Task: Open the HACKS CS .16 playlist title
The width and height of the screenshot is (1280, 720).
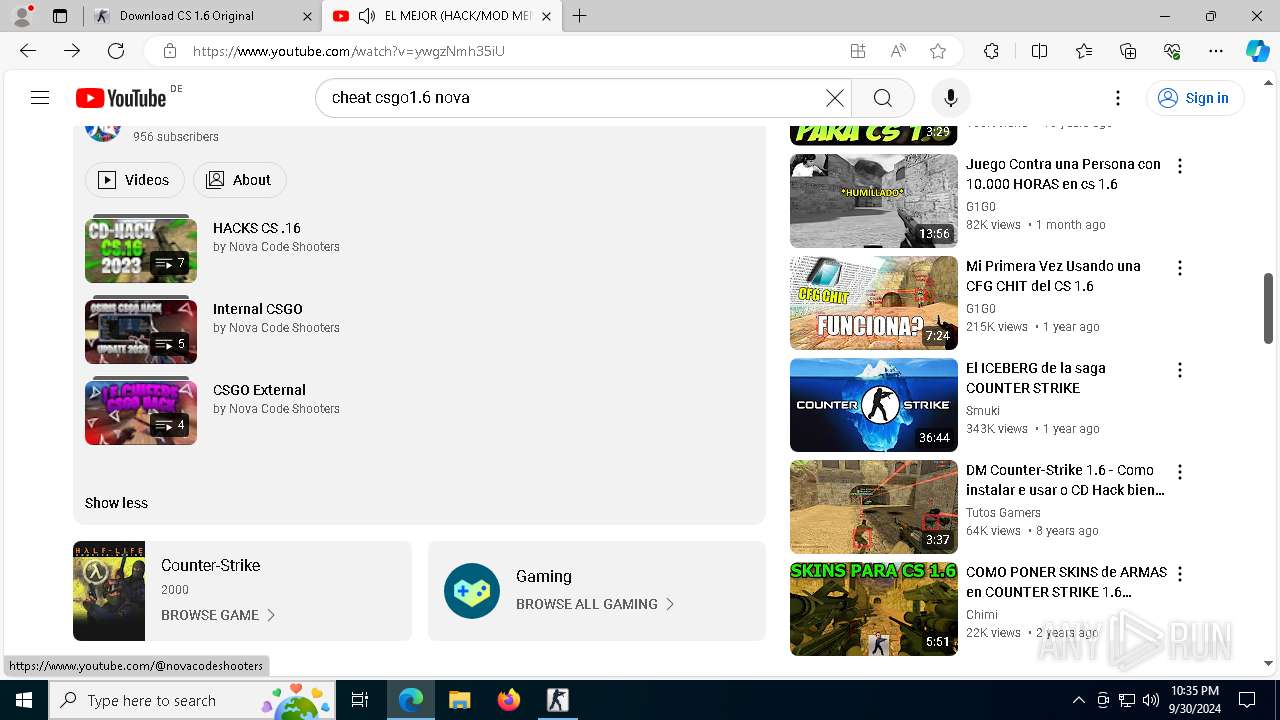Action: coord(257,228)
